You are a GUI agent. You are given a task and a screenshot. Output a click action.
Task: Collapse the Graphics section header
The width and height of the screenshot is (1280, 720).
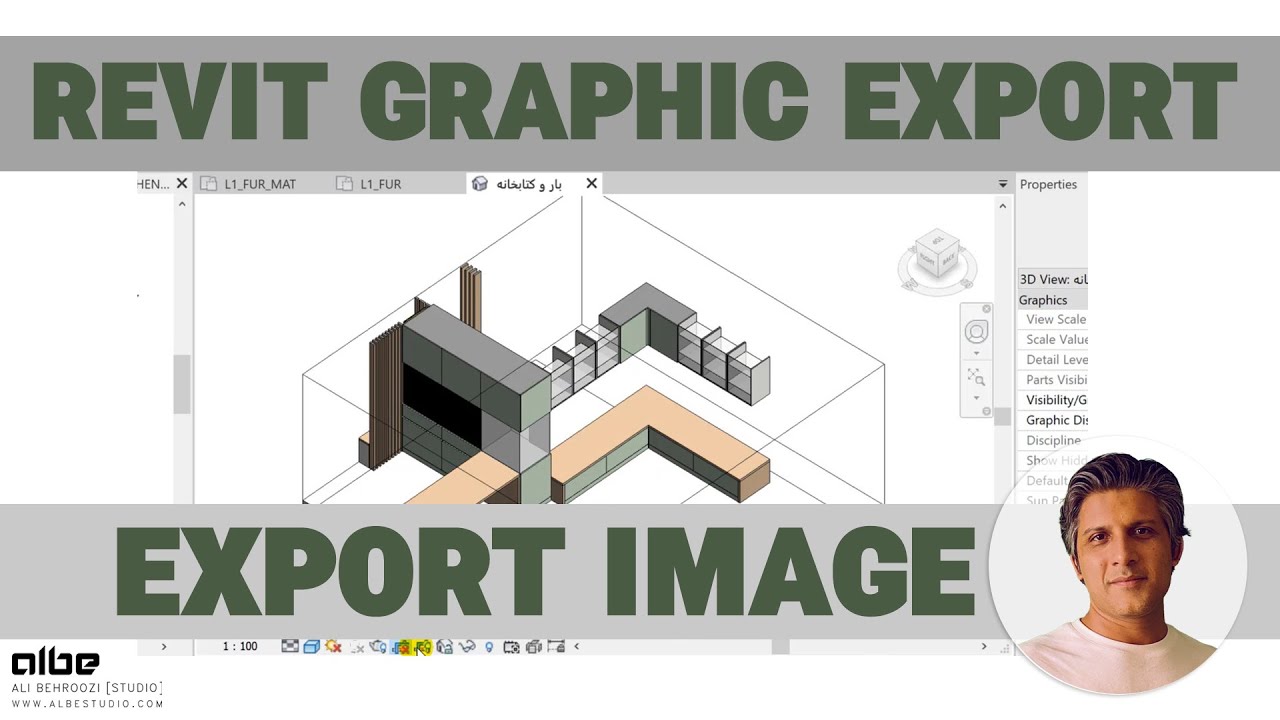(1052, 300)
